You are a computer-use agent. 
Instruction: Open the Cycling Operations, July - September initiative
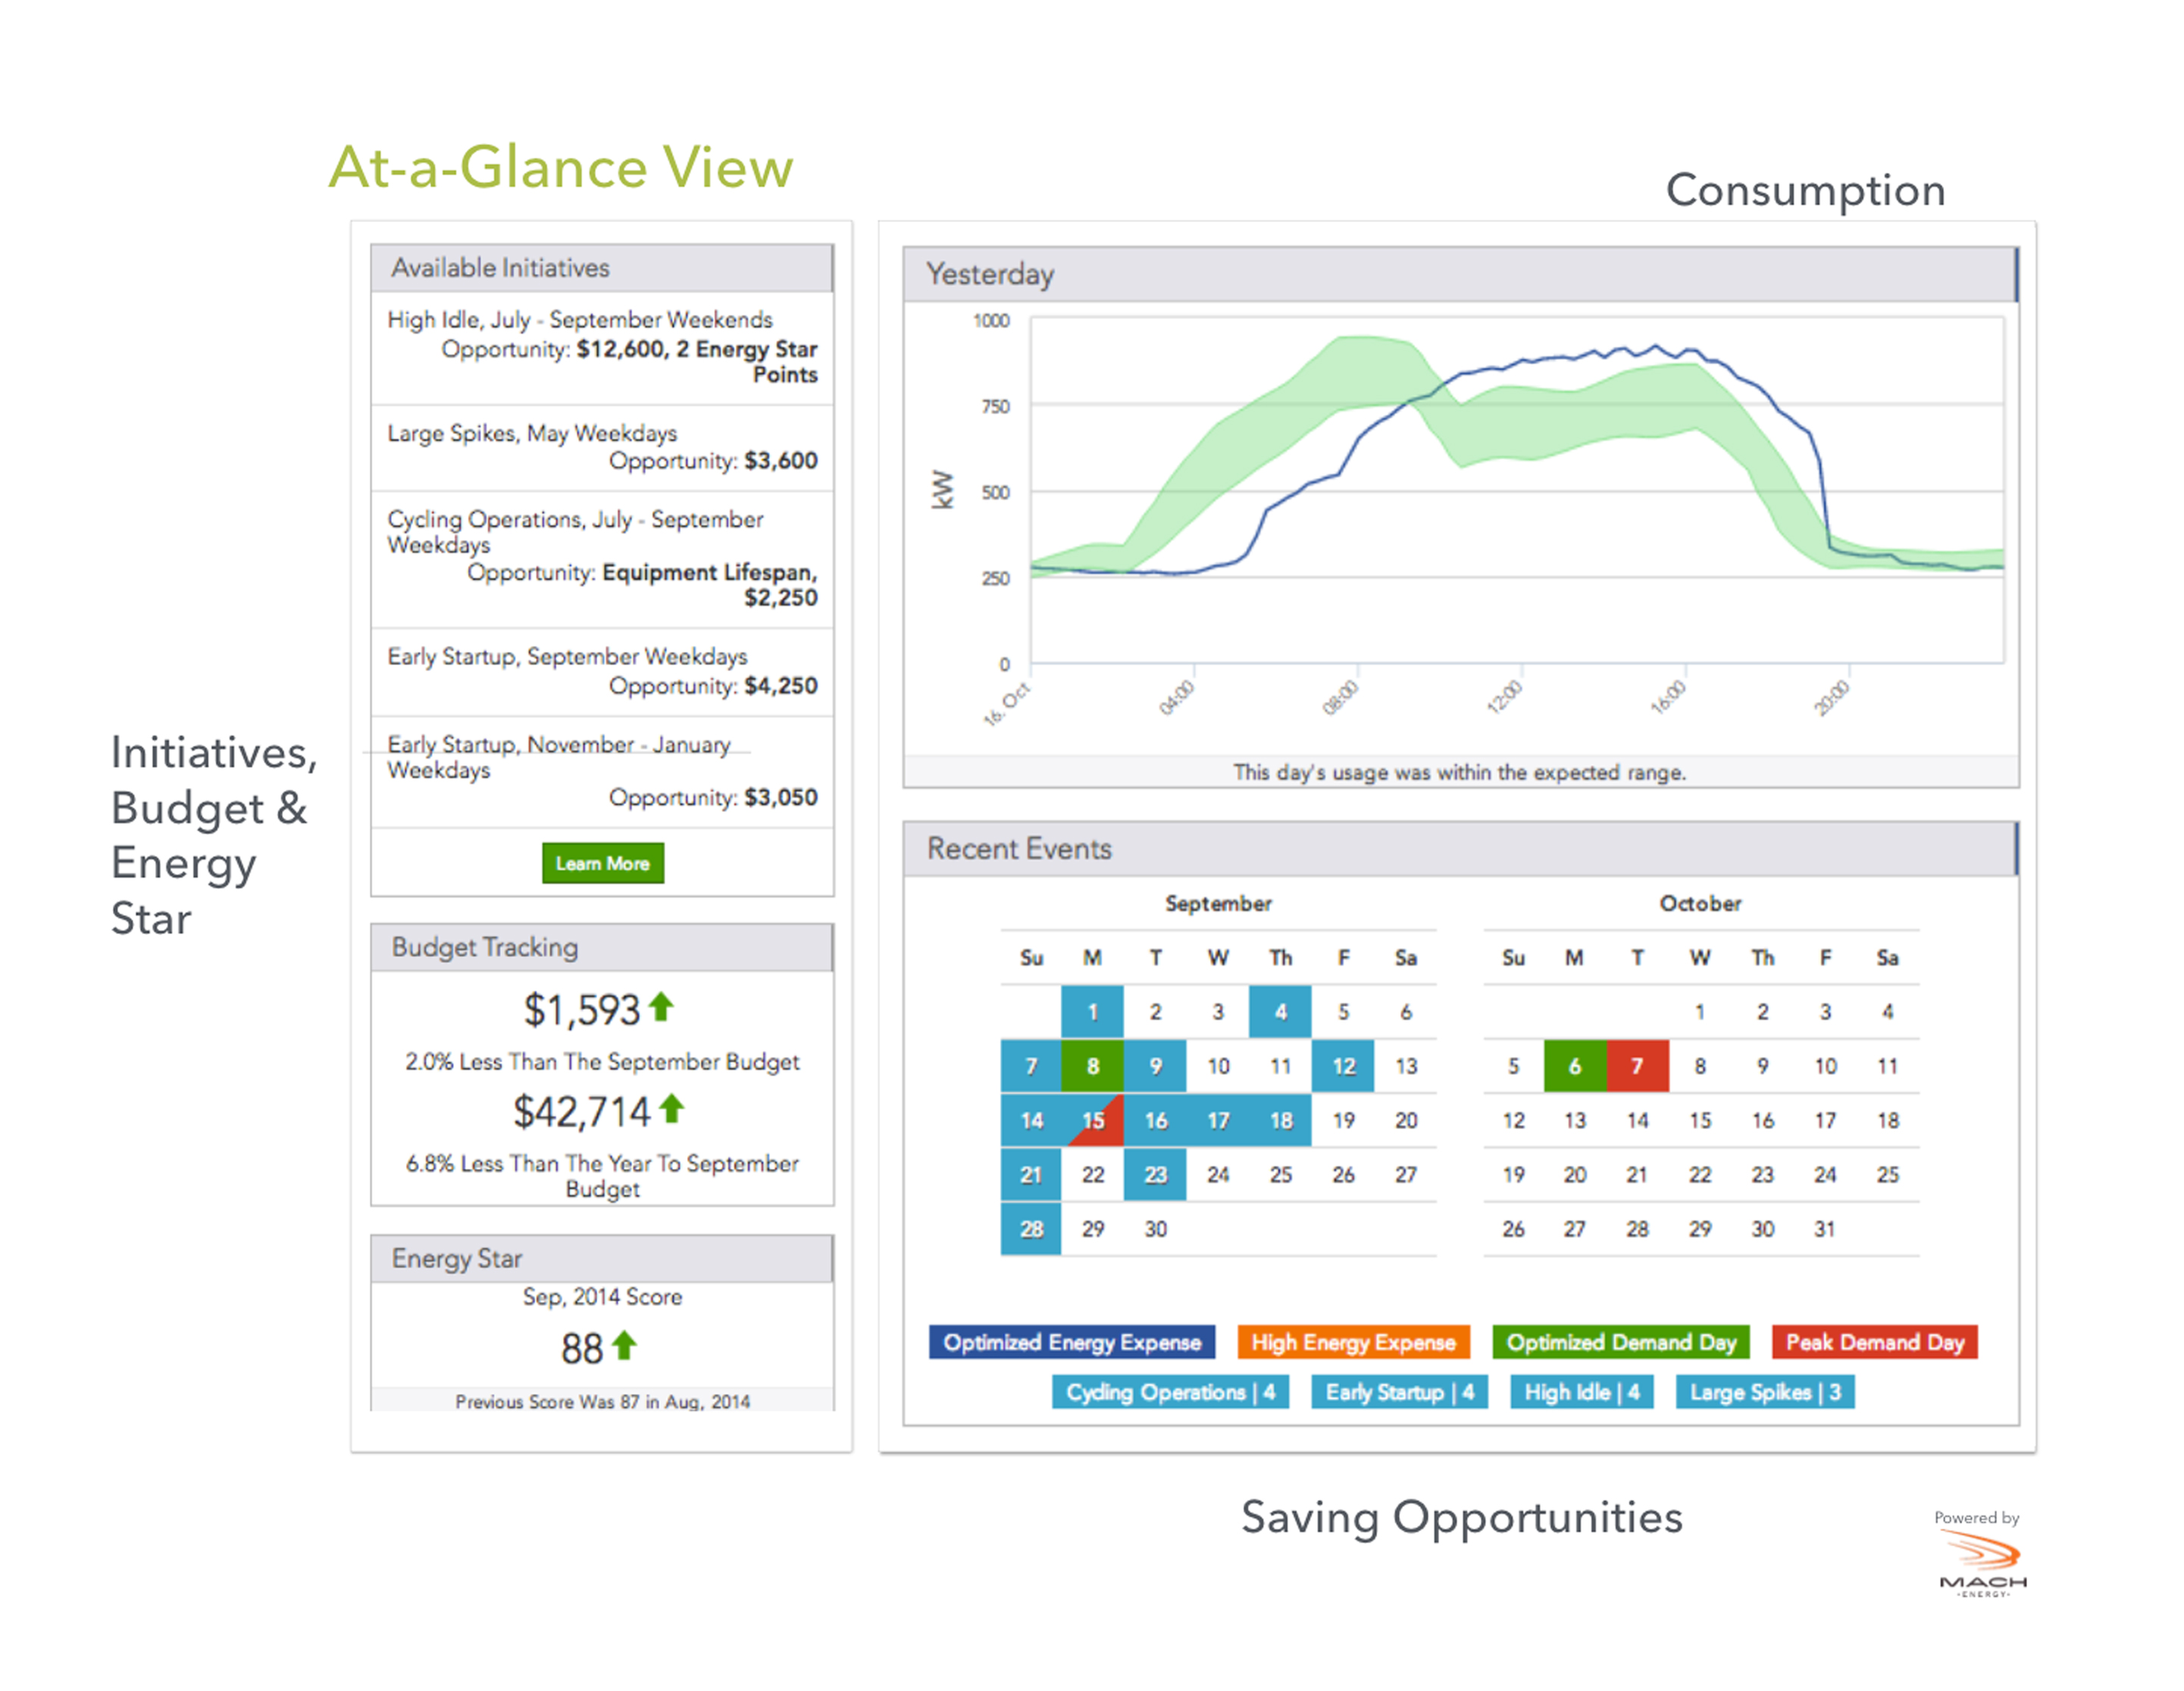[602, 559]
